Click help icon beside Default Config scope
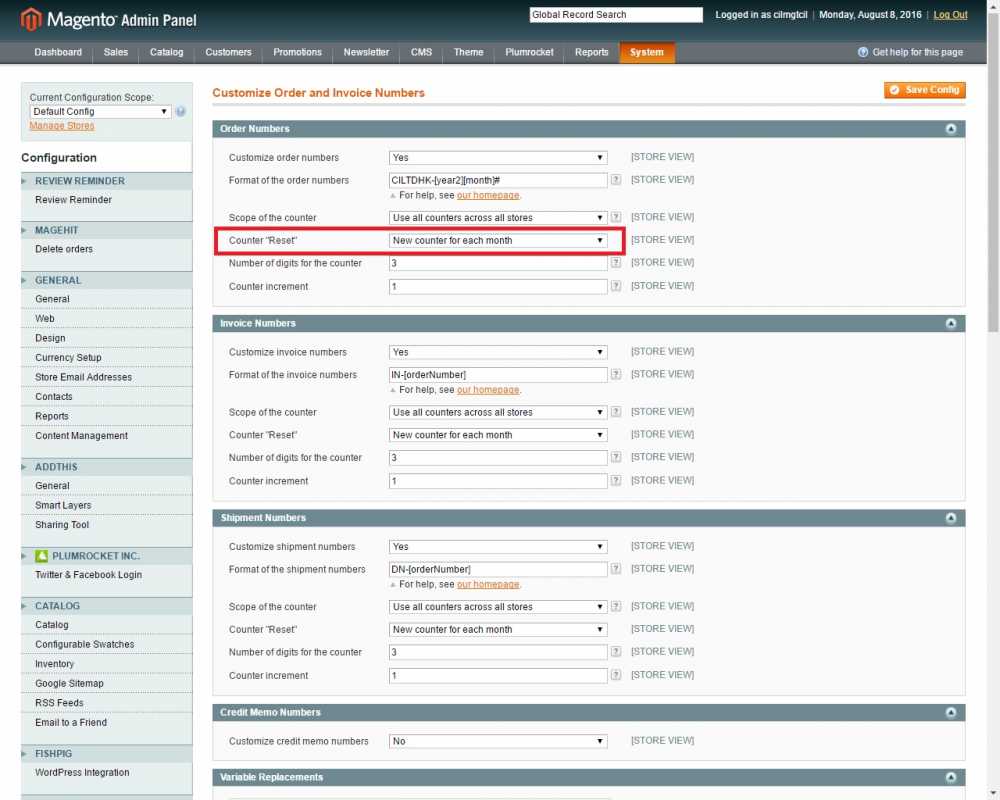Screen dimensions: 1000x800 [181, 112]
